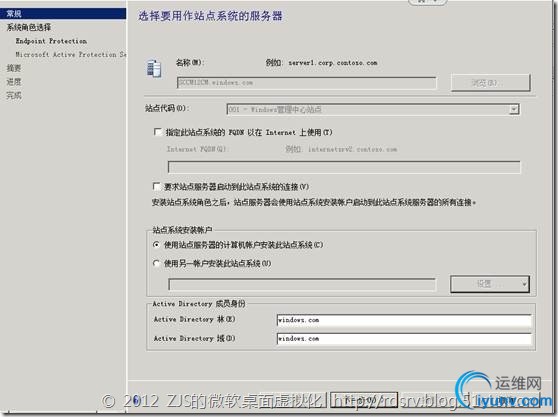This screenshot has width=558, height=417.
Task: Select the 摘要 step
Action: 14,68
